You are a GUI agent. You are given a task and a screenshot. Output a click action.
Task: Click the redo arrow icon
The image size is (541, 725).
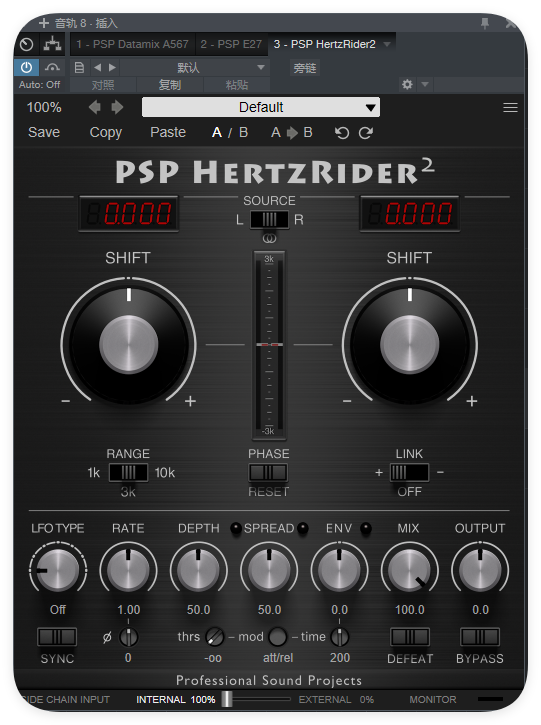pos(366,133)
